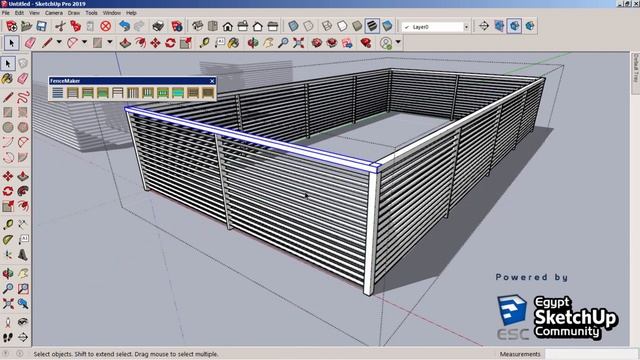Select the Circle tool
Screen dimensions: 640x360
click(8, 127)
